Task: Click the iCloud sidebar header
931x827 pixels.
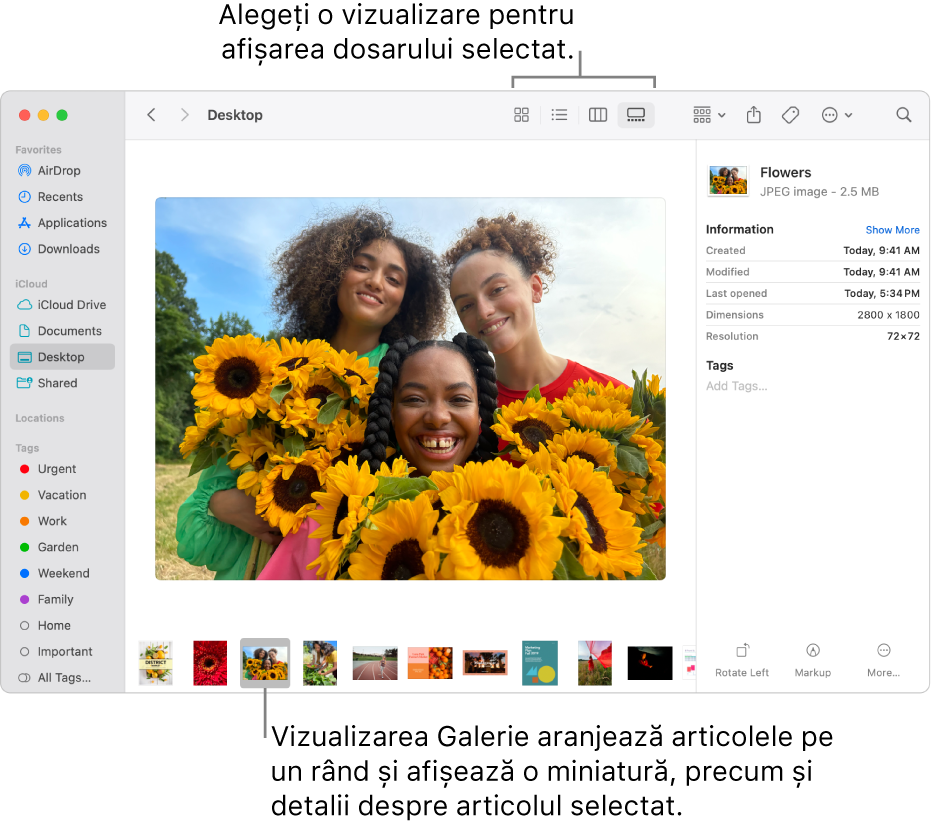Action: point(31,284)
